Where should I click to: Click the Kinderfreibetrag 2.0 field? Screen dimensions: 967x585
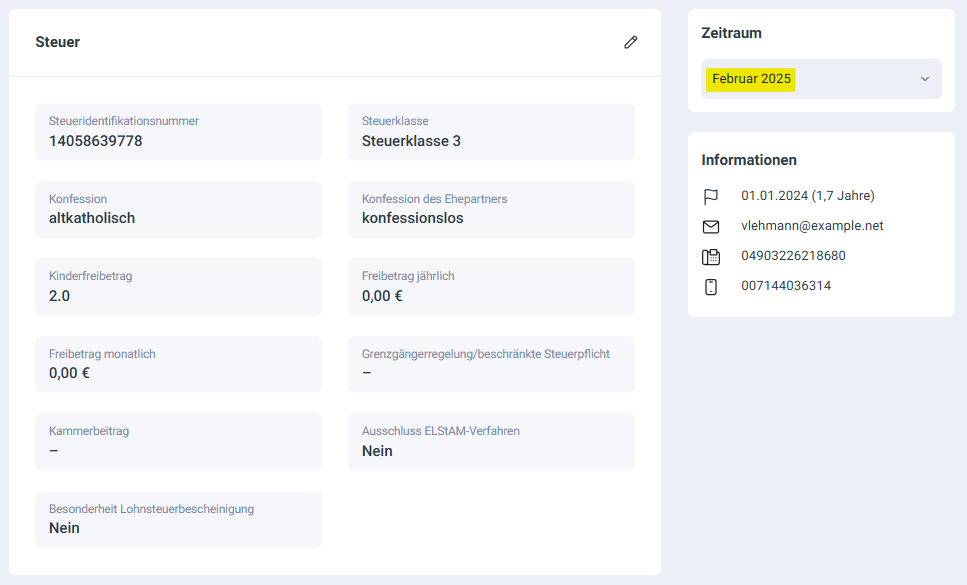click(178, 287)
